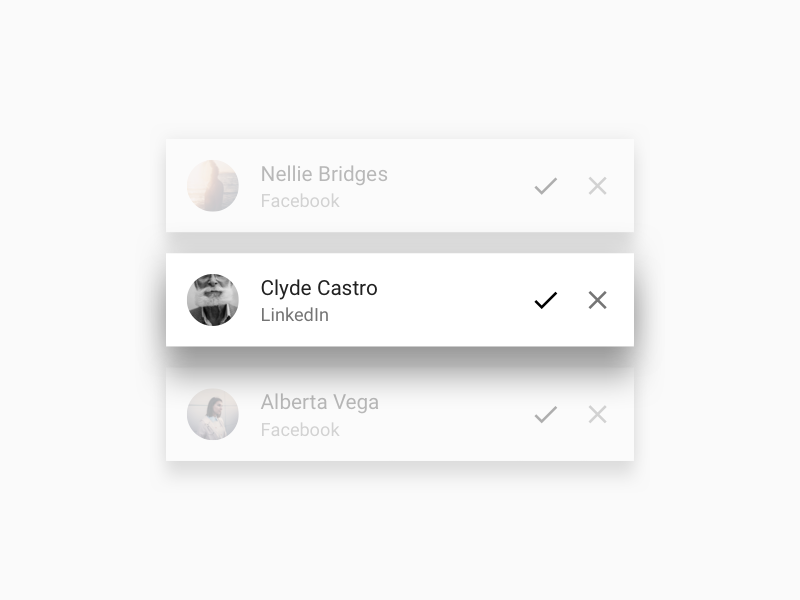
Task: Click the name Clyde Castro
Action: (x=319, y=288)
